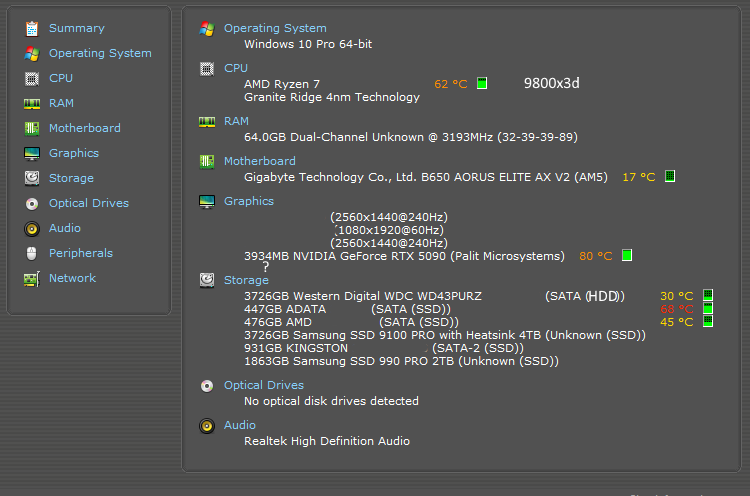Click the temperature indicator beside motherboard 17 °C
This screenshot has height=496, width=750.
click(x=670, y=176)
